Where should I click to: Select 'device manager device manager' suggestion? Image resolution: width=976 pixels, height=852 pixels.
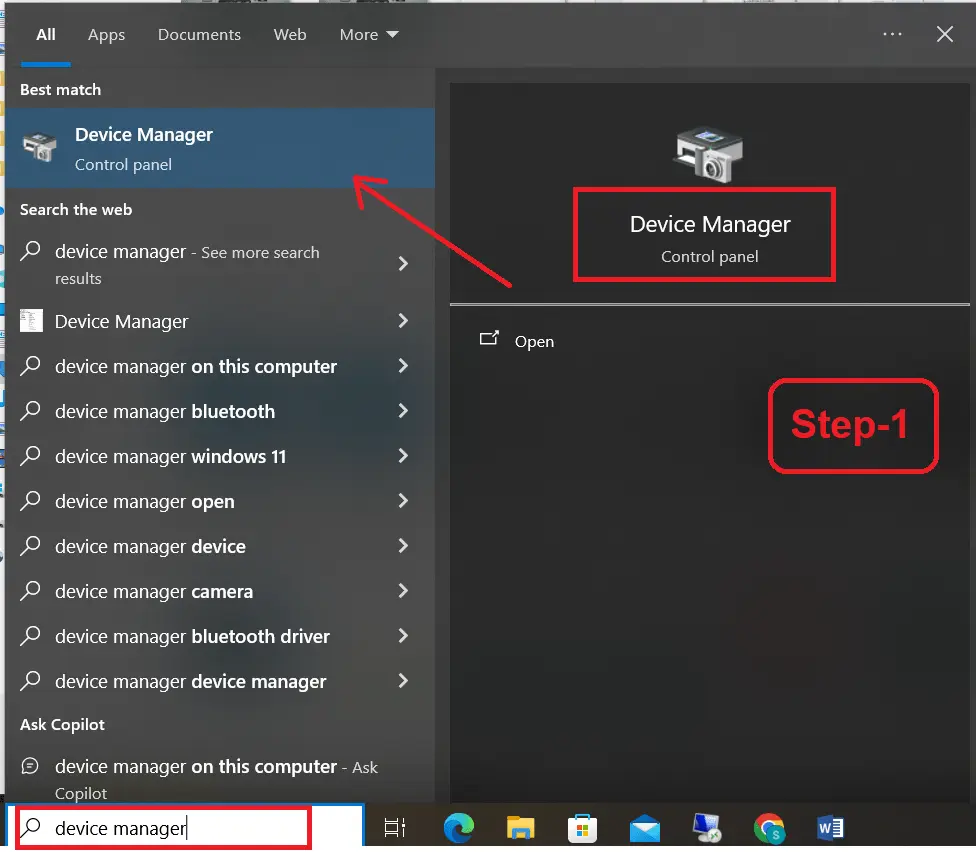click(220, 681)
